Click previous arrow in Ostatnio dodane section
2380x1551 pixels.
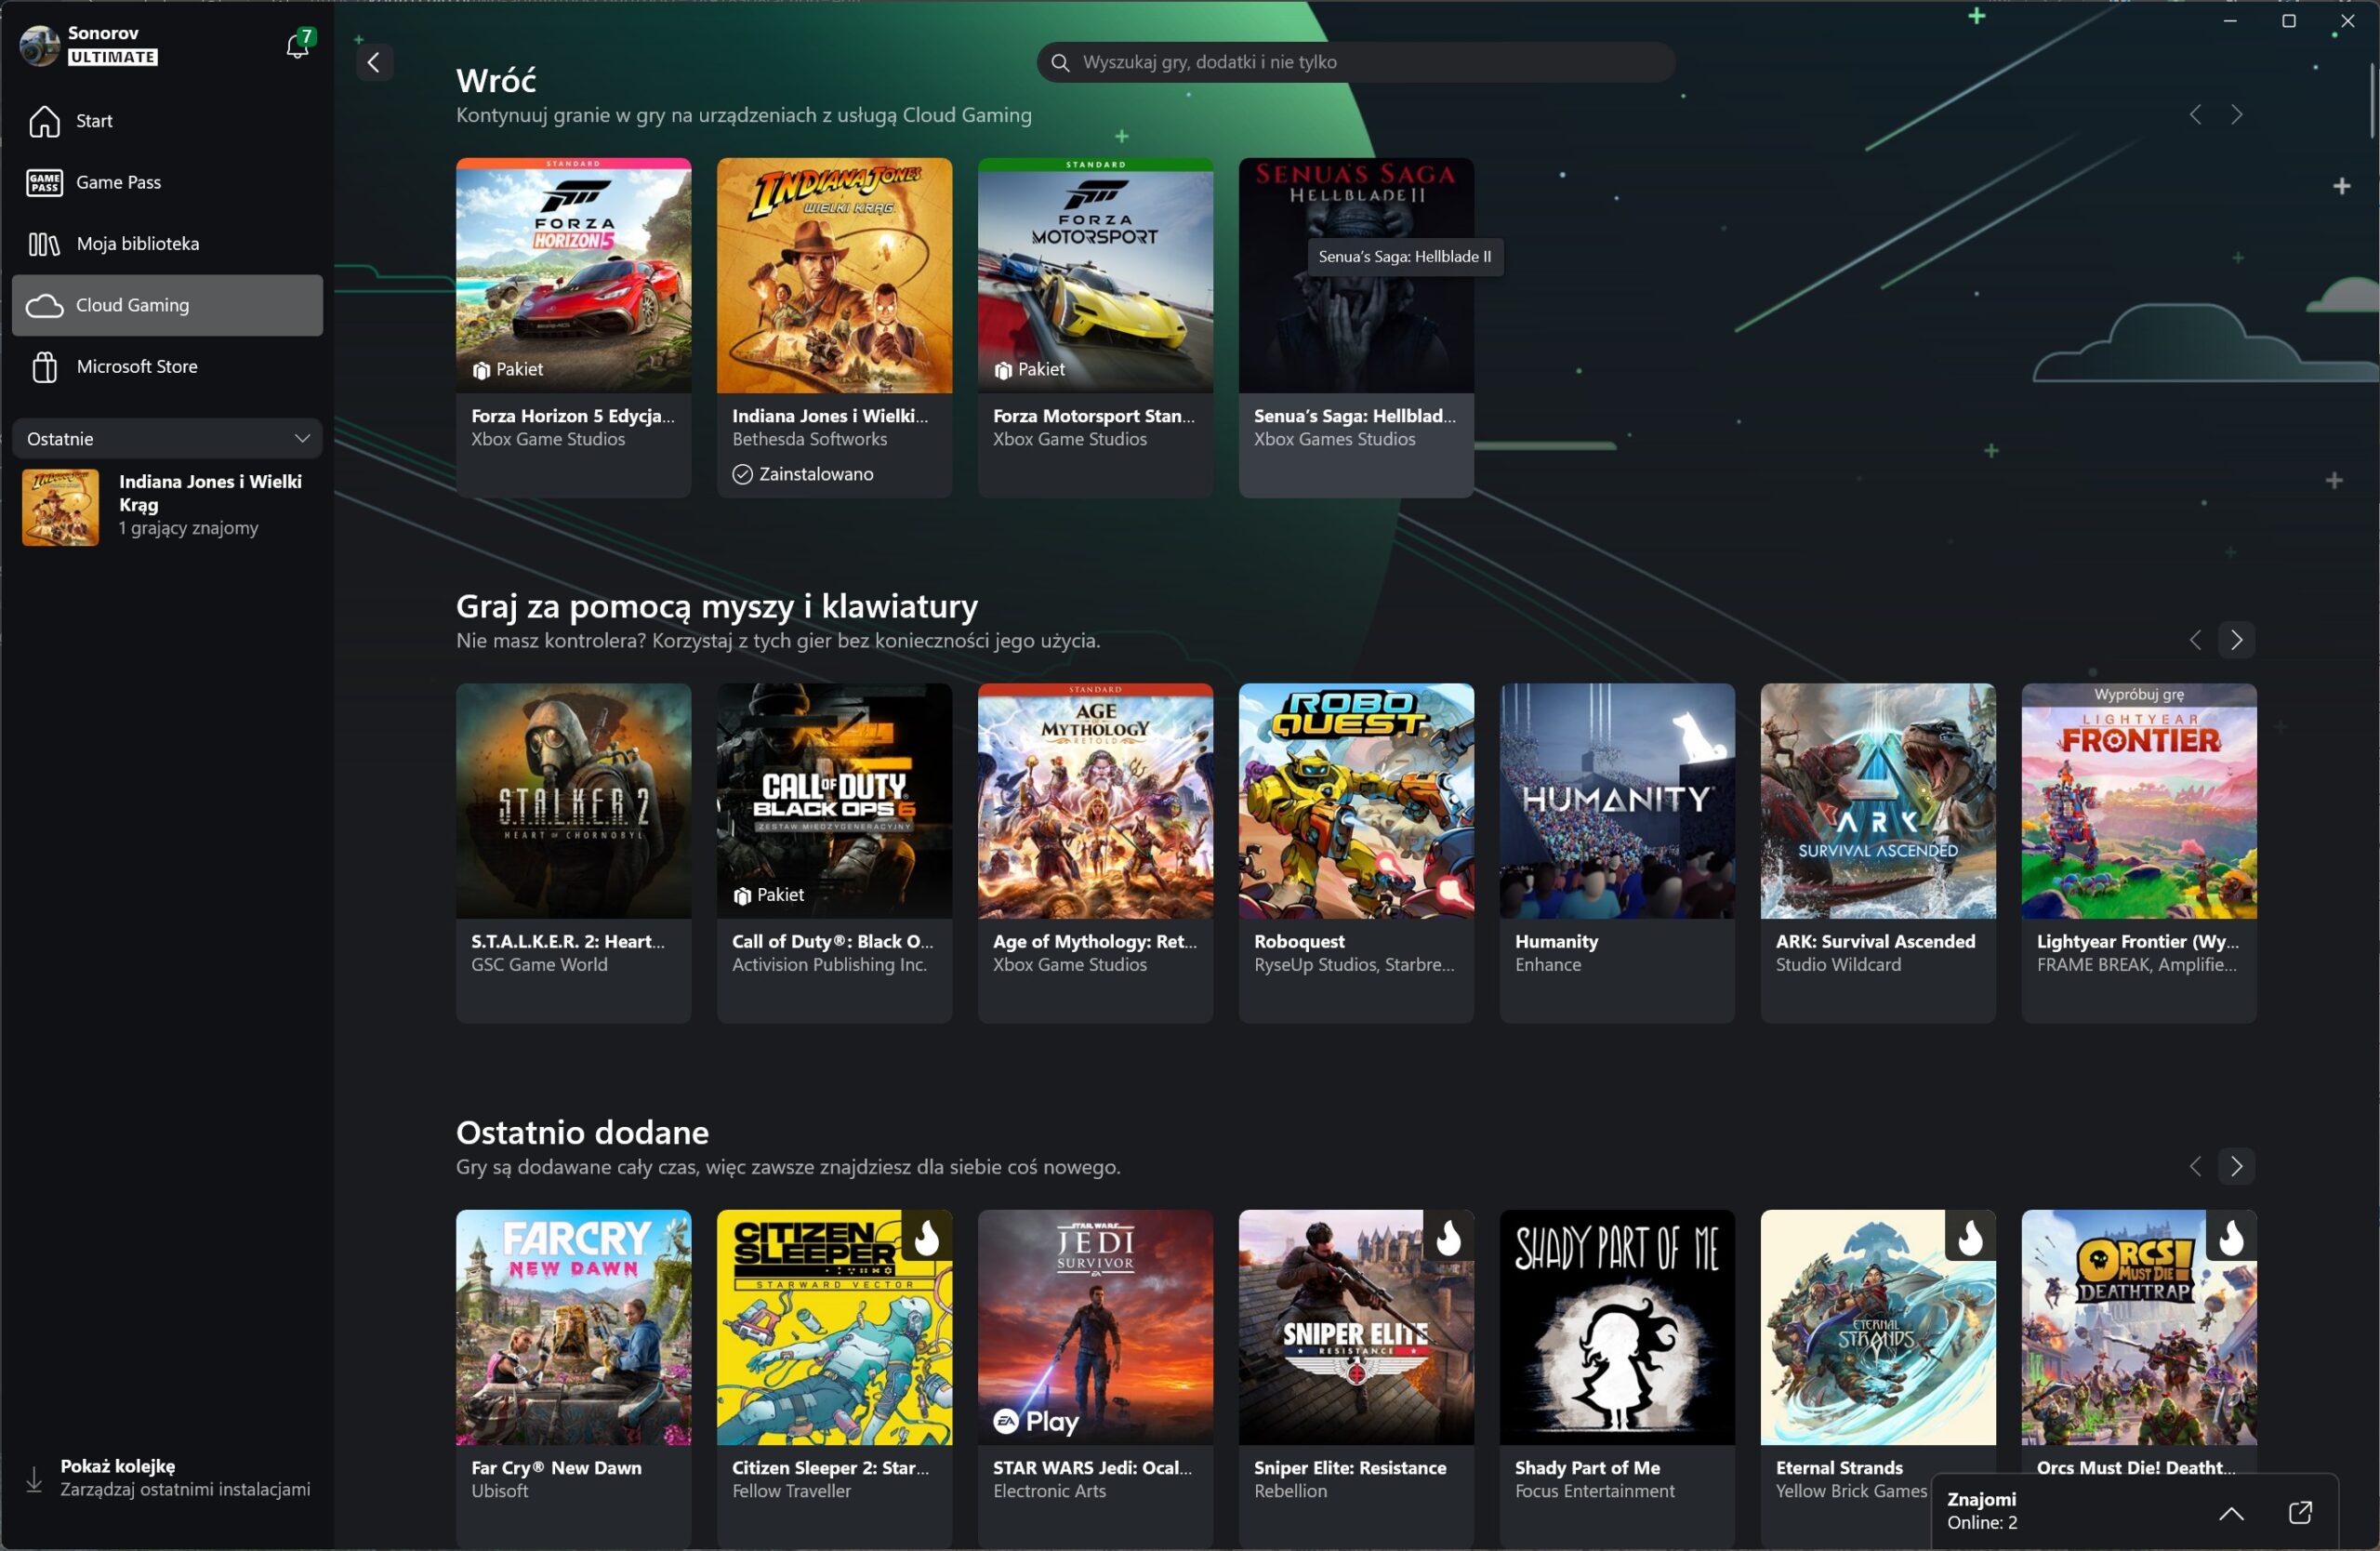2195,1166
